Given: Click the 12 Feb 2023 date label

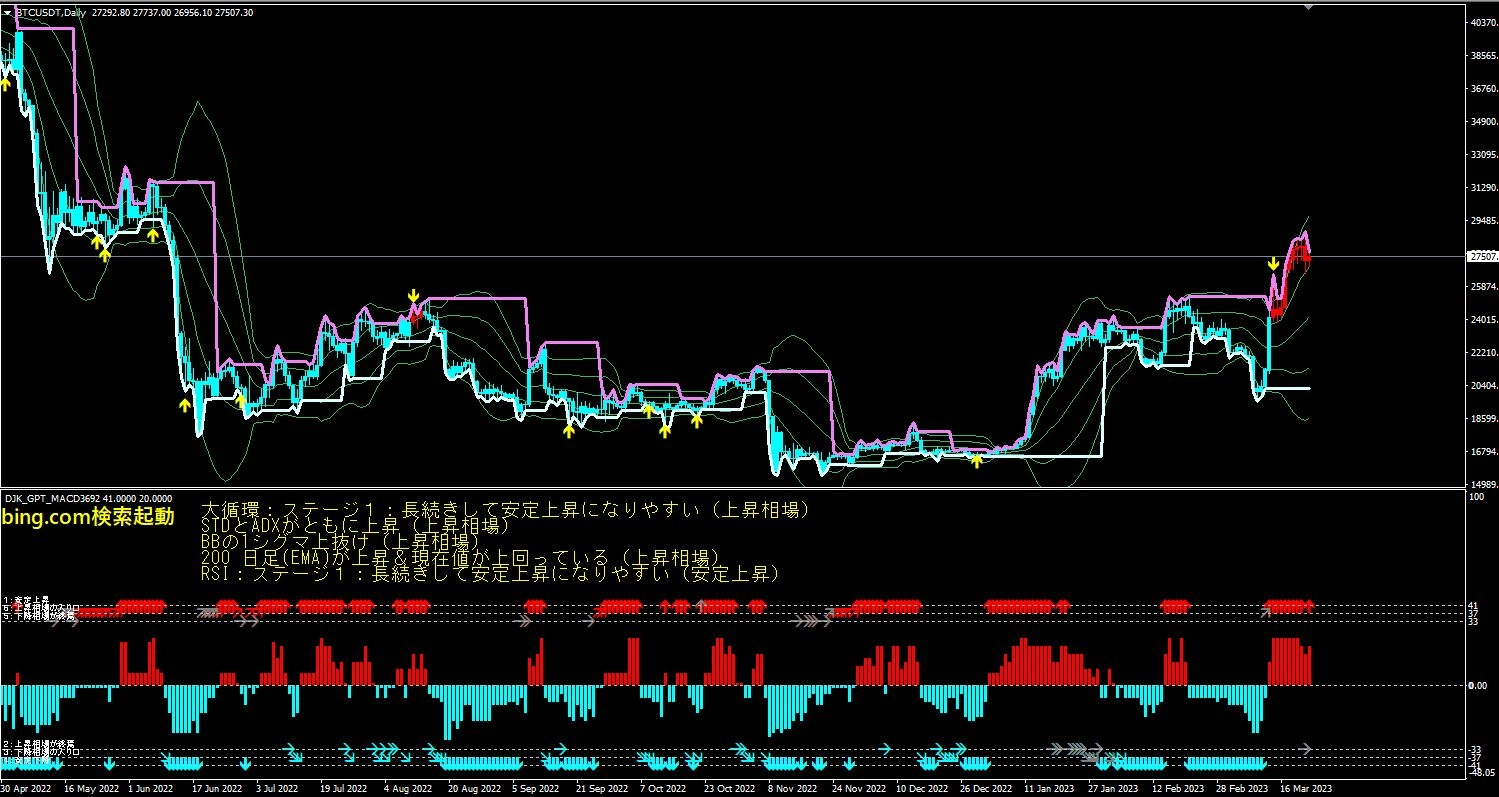Looking at the screenshot, I should click(1177, 788).
